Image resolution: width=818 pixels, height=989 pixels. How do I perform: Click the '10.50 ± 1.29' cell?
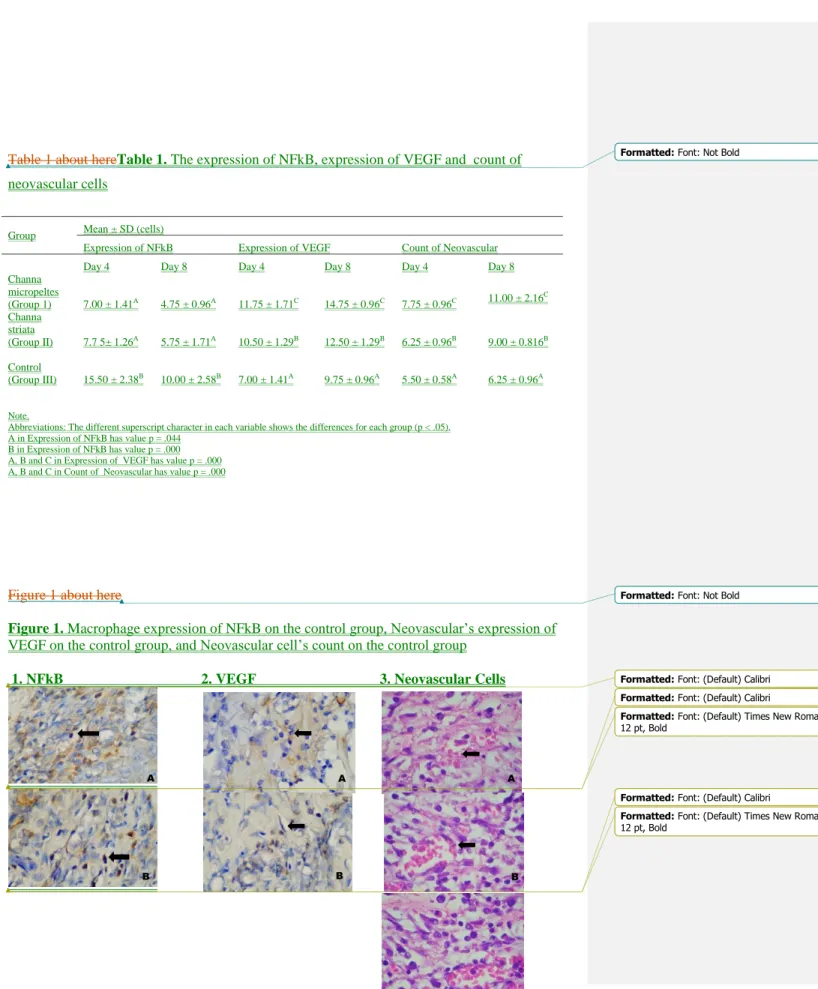point(269,341)
